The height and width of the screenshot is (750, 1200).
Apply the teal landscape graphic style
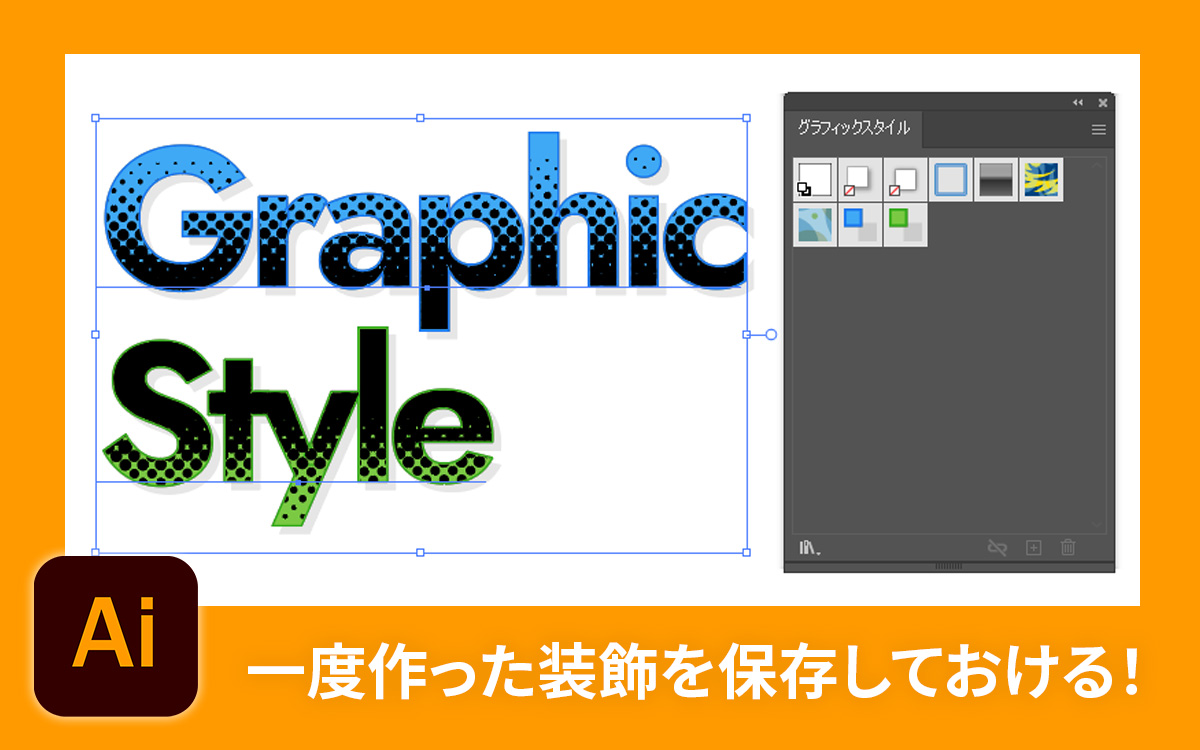[x=814, y=225]
